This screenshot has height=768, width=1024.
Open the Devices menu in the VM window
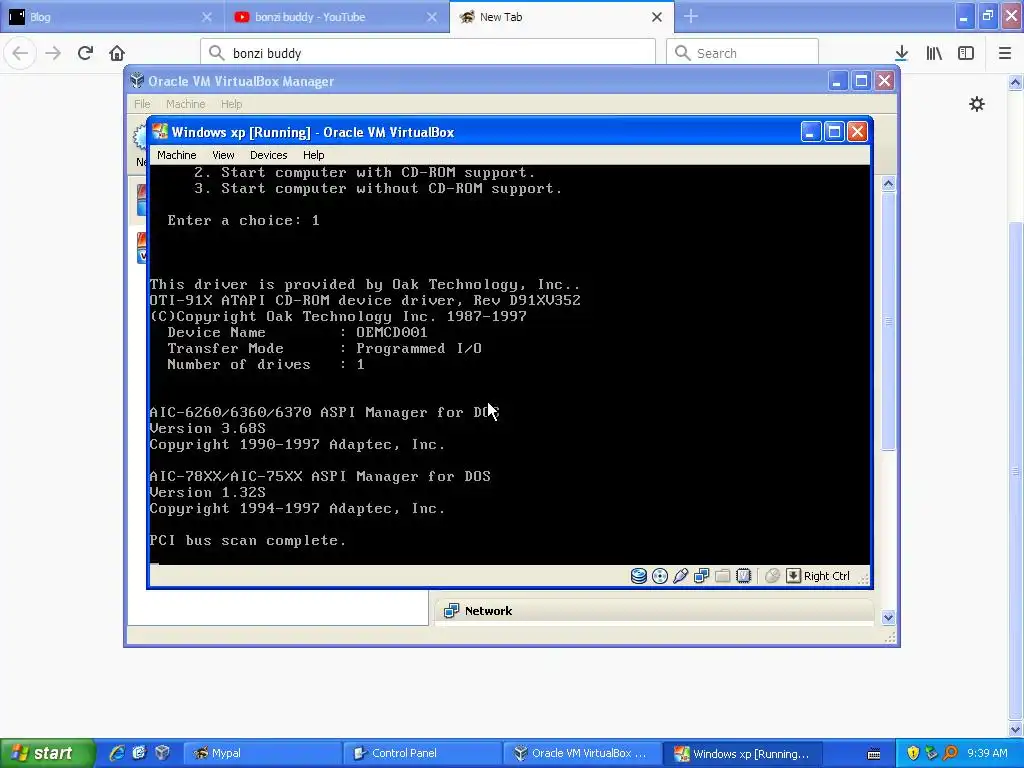pyautogui.click(x=268, y=155)
